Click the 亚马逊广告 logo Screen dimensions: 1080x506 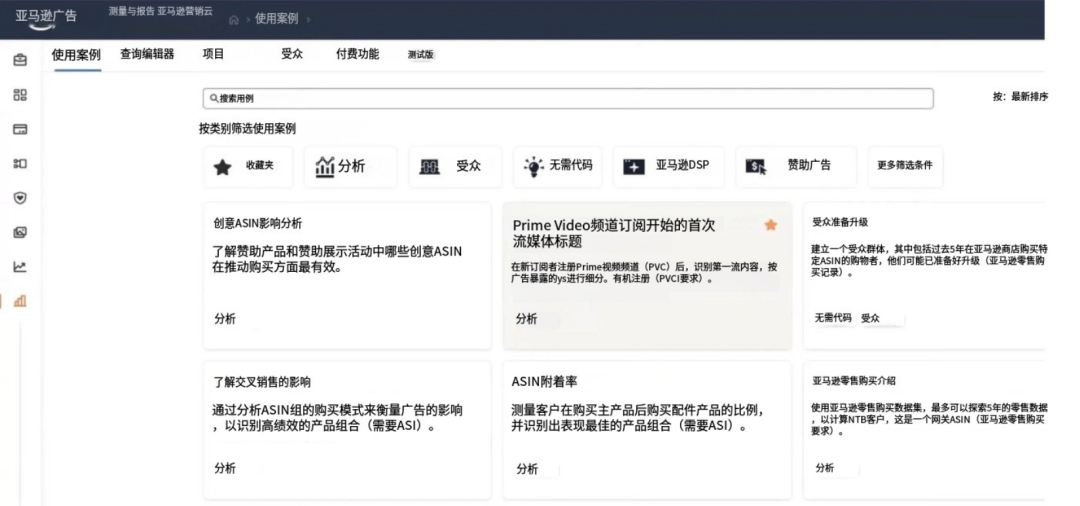(45, 18)
